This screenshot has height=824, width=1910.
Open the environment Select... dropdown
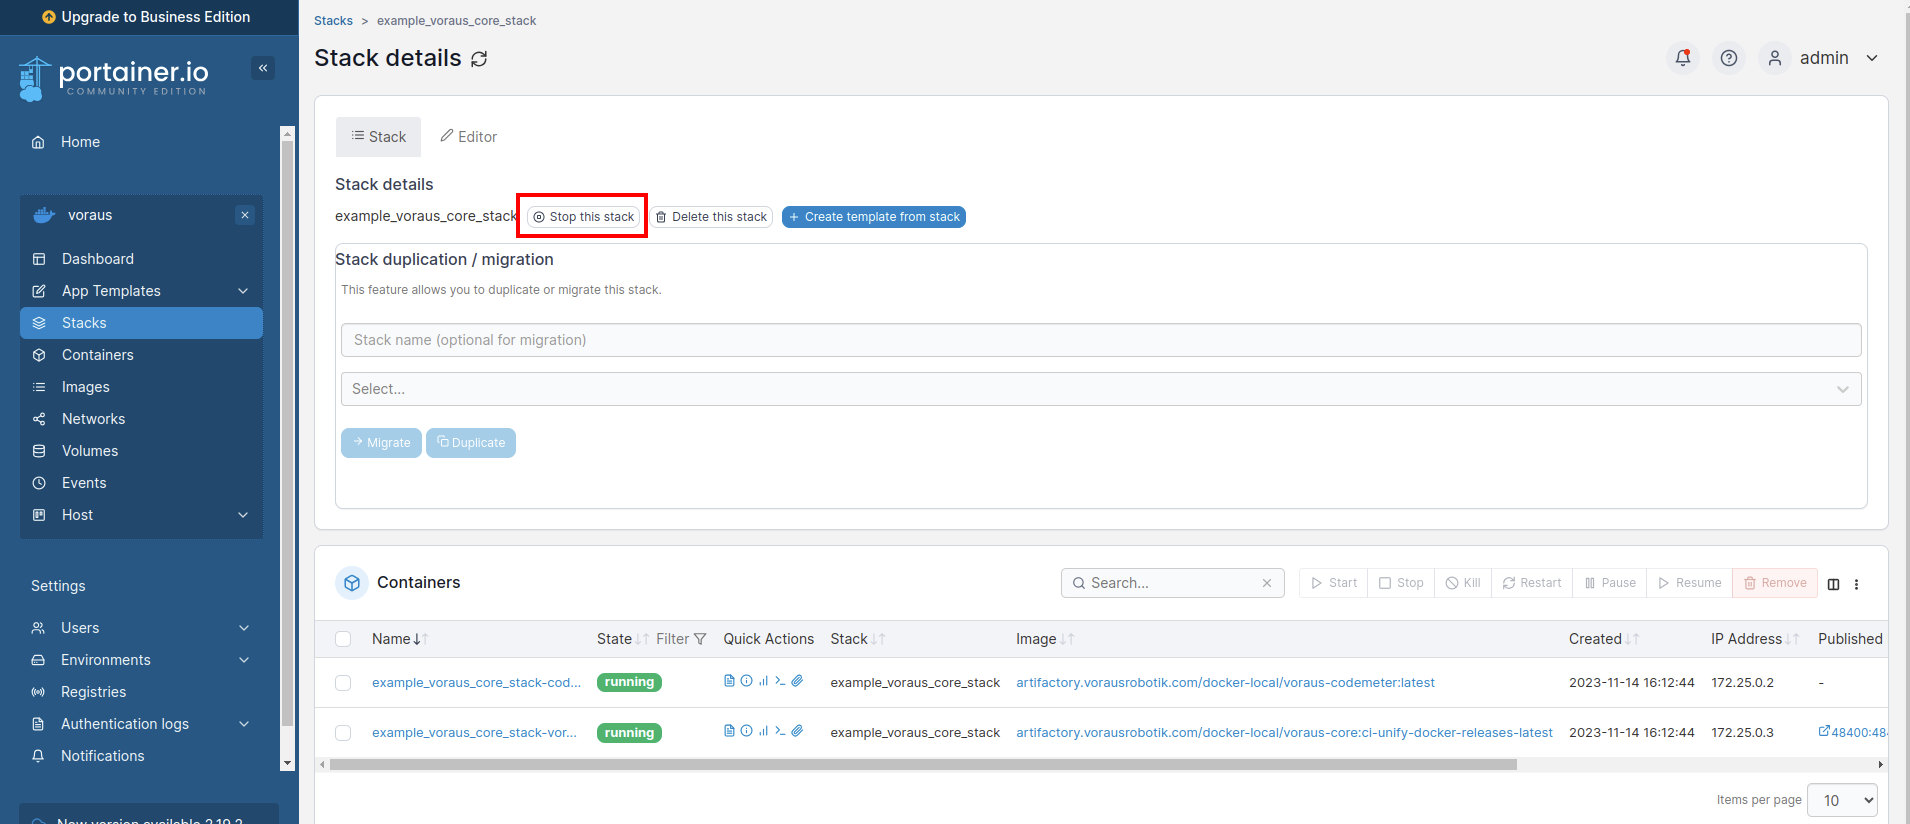1100,389
